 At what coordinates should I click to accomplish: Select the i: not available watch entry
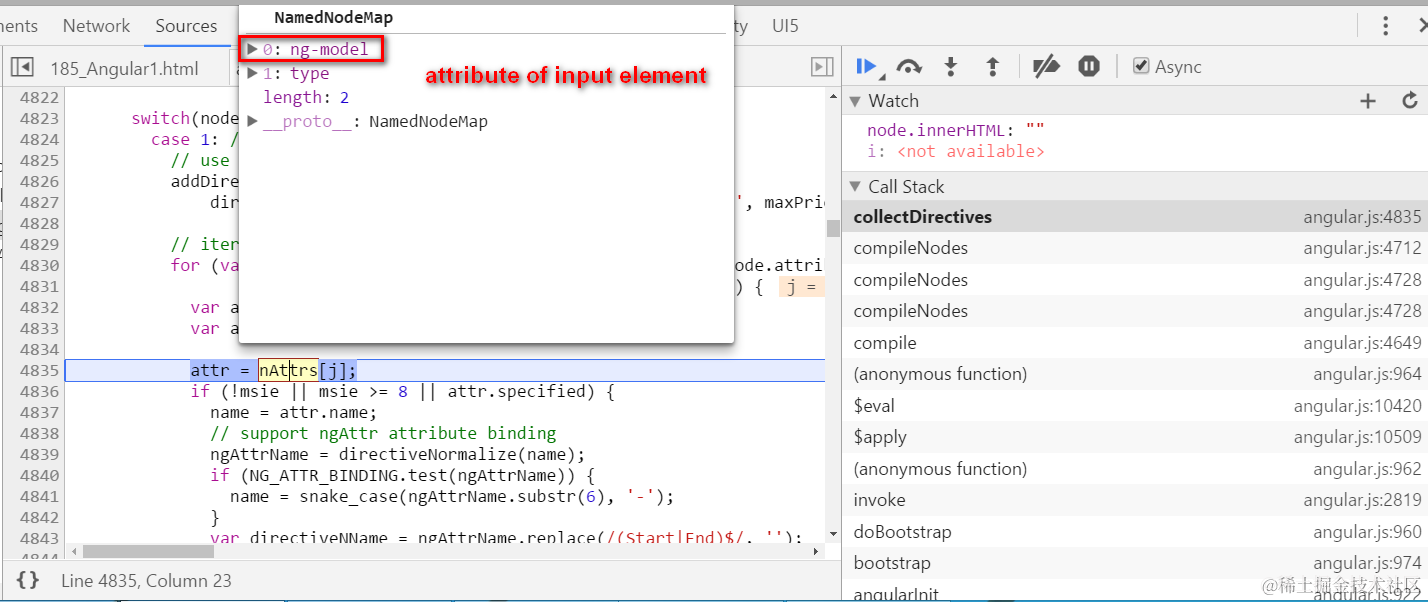point(956,151)
